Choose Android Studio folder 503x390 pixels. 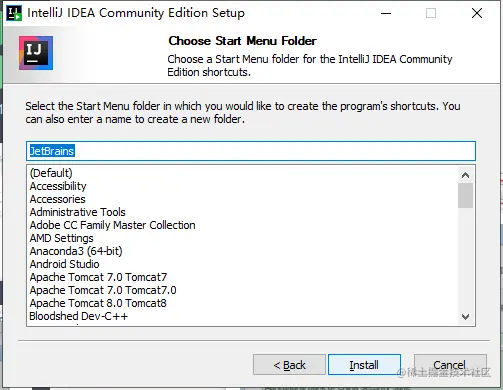point(65,264)
